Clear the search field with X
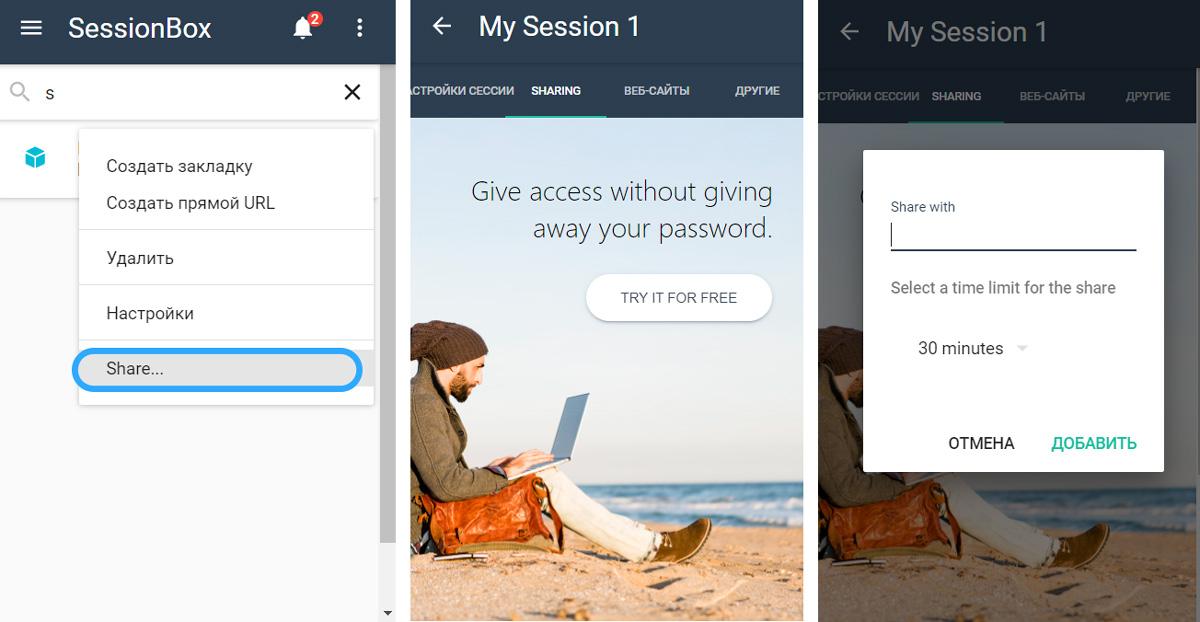 point(352,92)
